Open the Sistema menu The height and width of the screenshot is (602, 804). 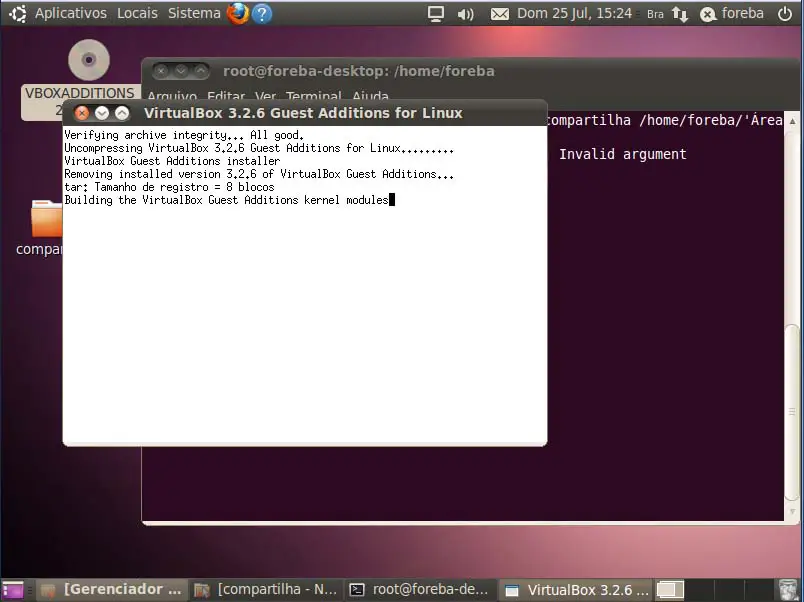194,13
